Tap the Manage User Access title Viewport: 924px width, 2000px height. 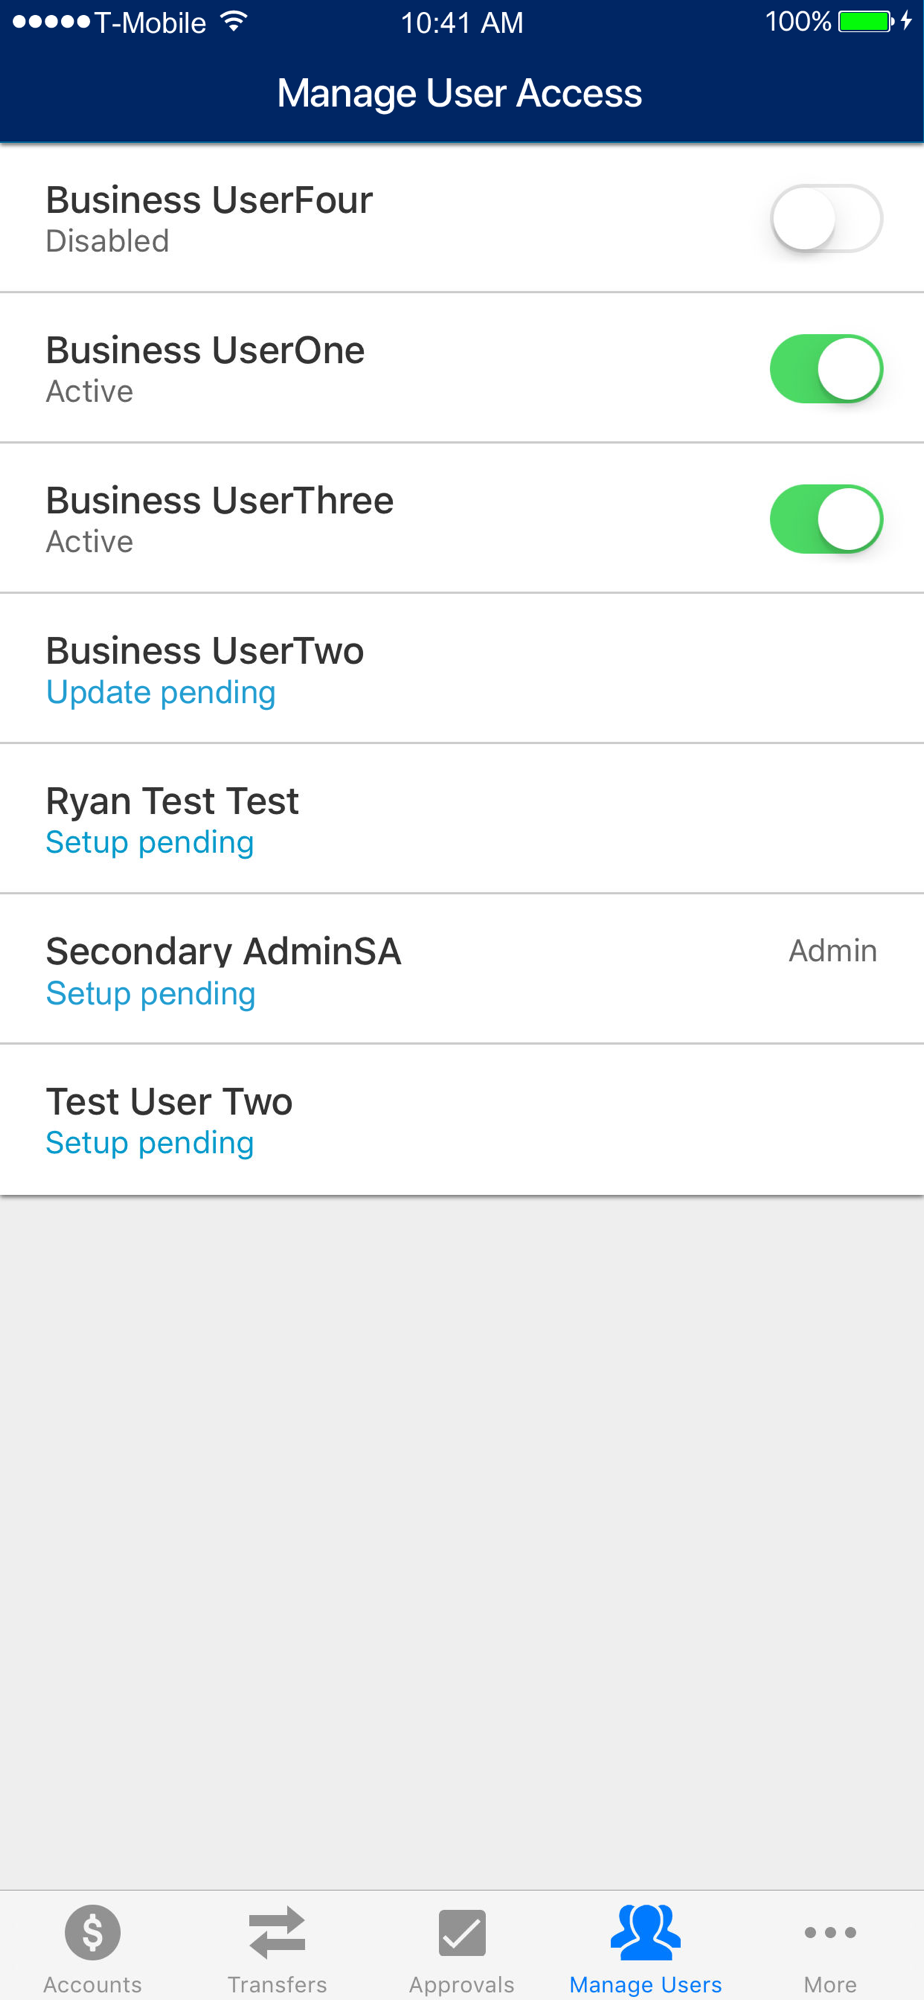point(460,93)
